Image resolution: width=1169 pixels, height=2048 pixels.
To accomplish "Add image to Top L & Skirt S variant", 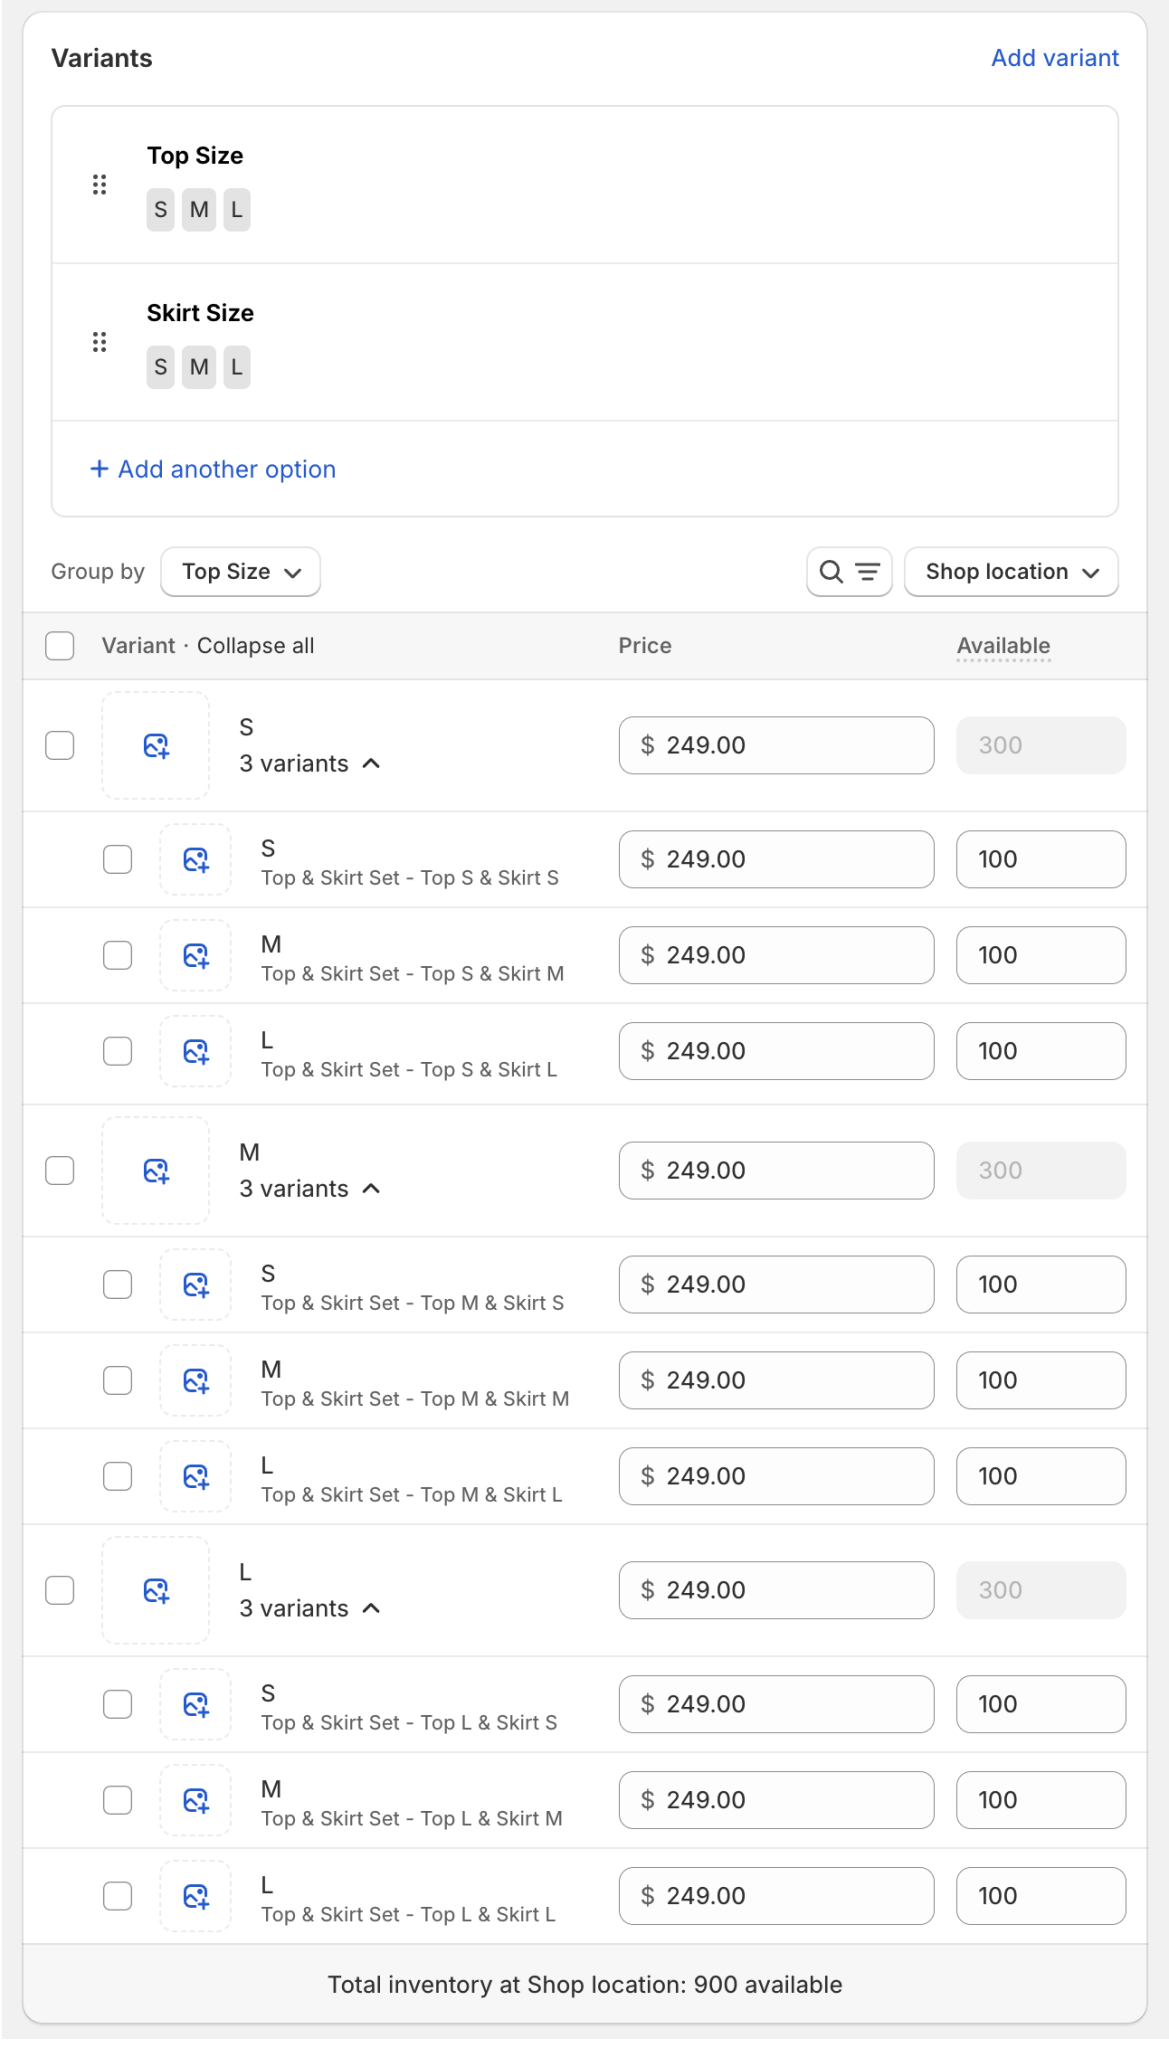I will (x=196, y=1705).
